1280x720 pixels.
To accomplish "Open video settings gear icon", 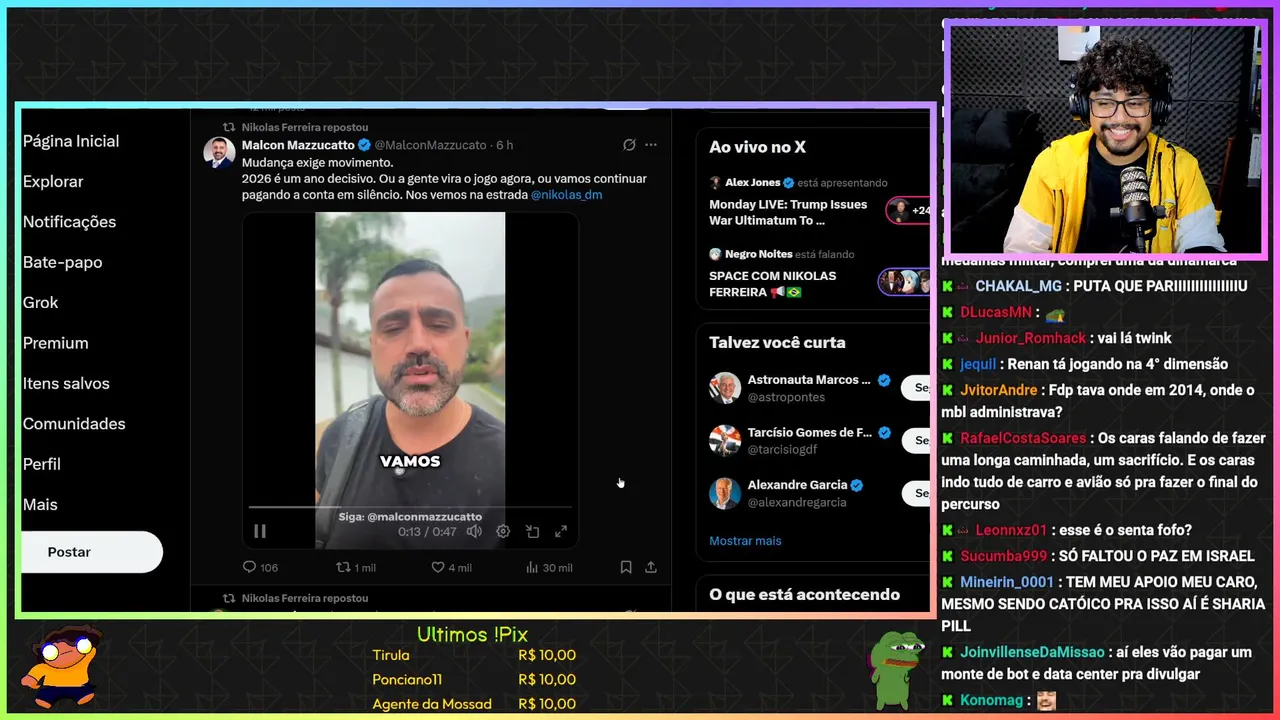I will [503, 532].
